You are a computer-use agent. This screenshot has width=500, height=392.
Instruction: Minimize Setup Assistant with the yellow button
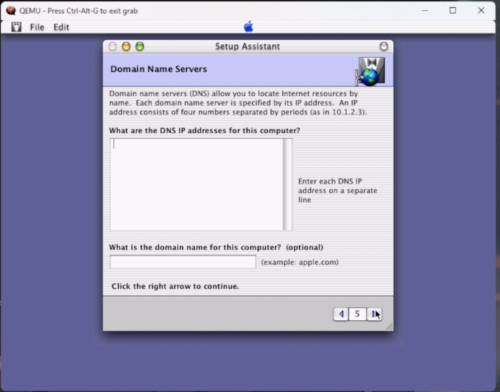coord(126,47)
